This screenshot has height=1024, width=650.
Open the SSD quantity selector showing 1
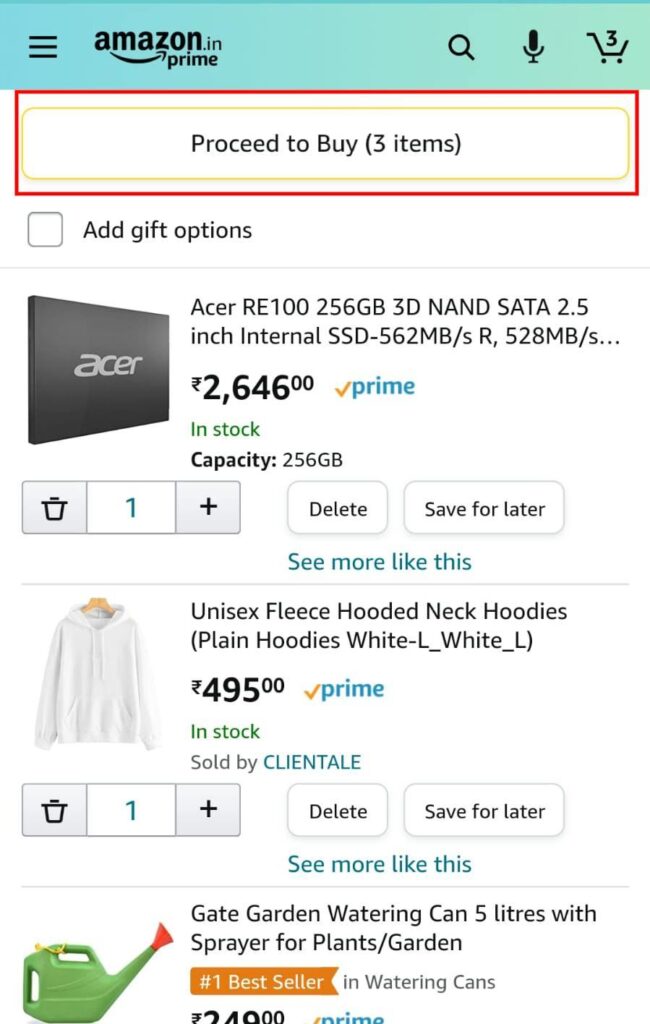131,507
